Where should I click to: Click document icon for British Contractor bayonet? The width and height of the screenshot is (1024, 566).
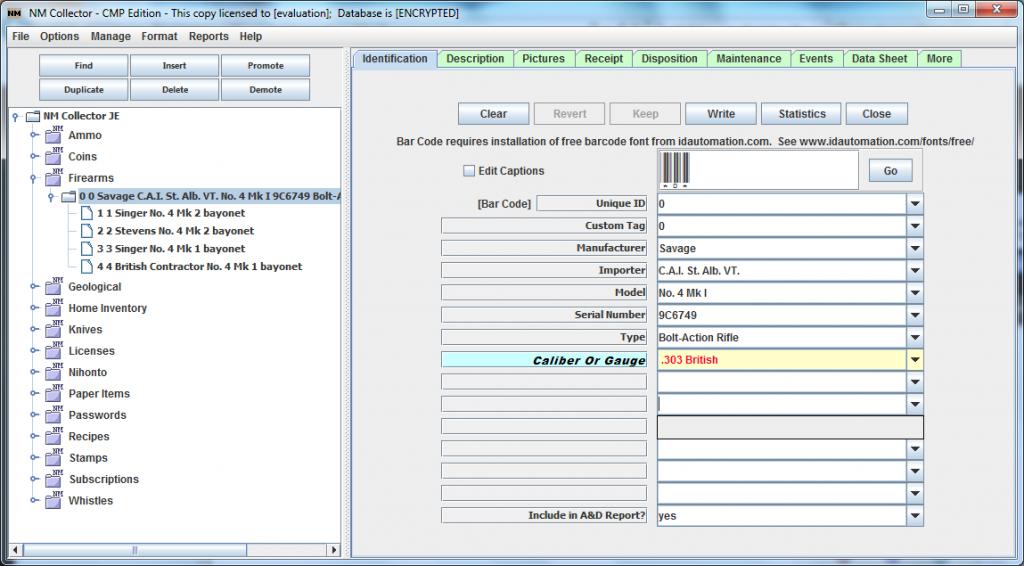pos(87,266)
